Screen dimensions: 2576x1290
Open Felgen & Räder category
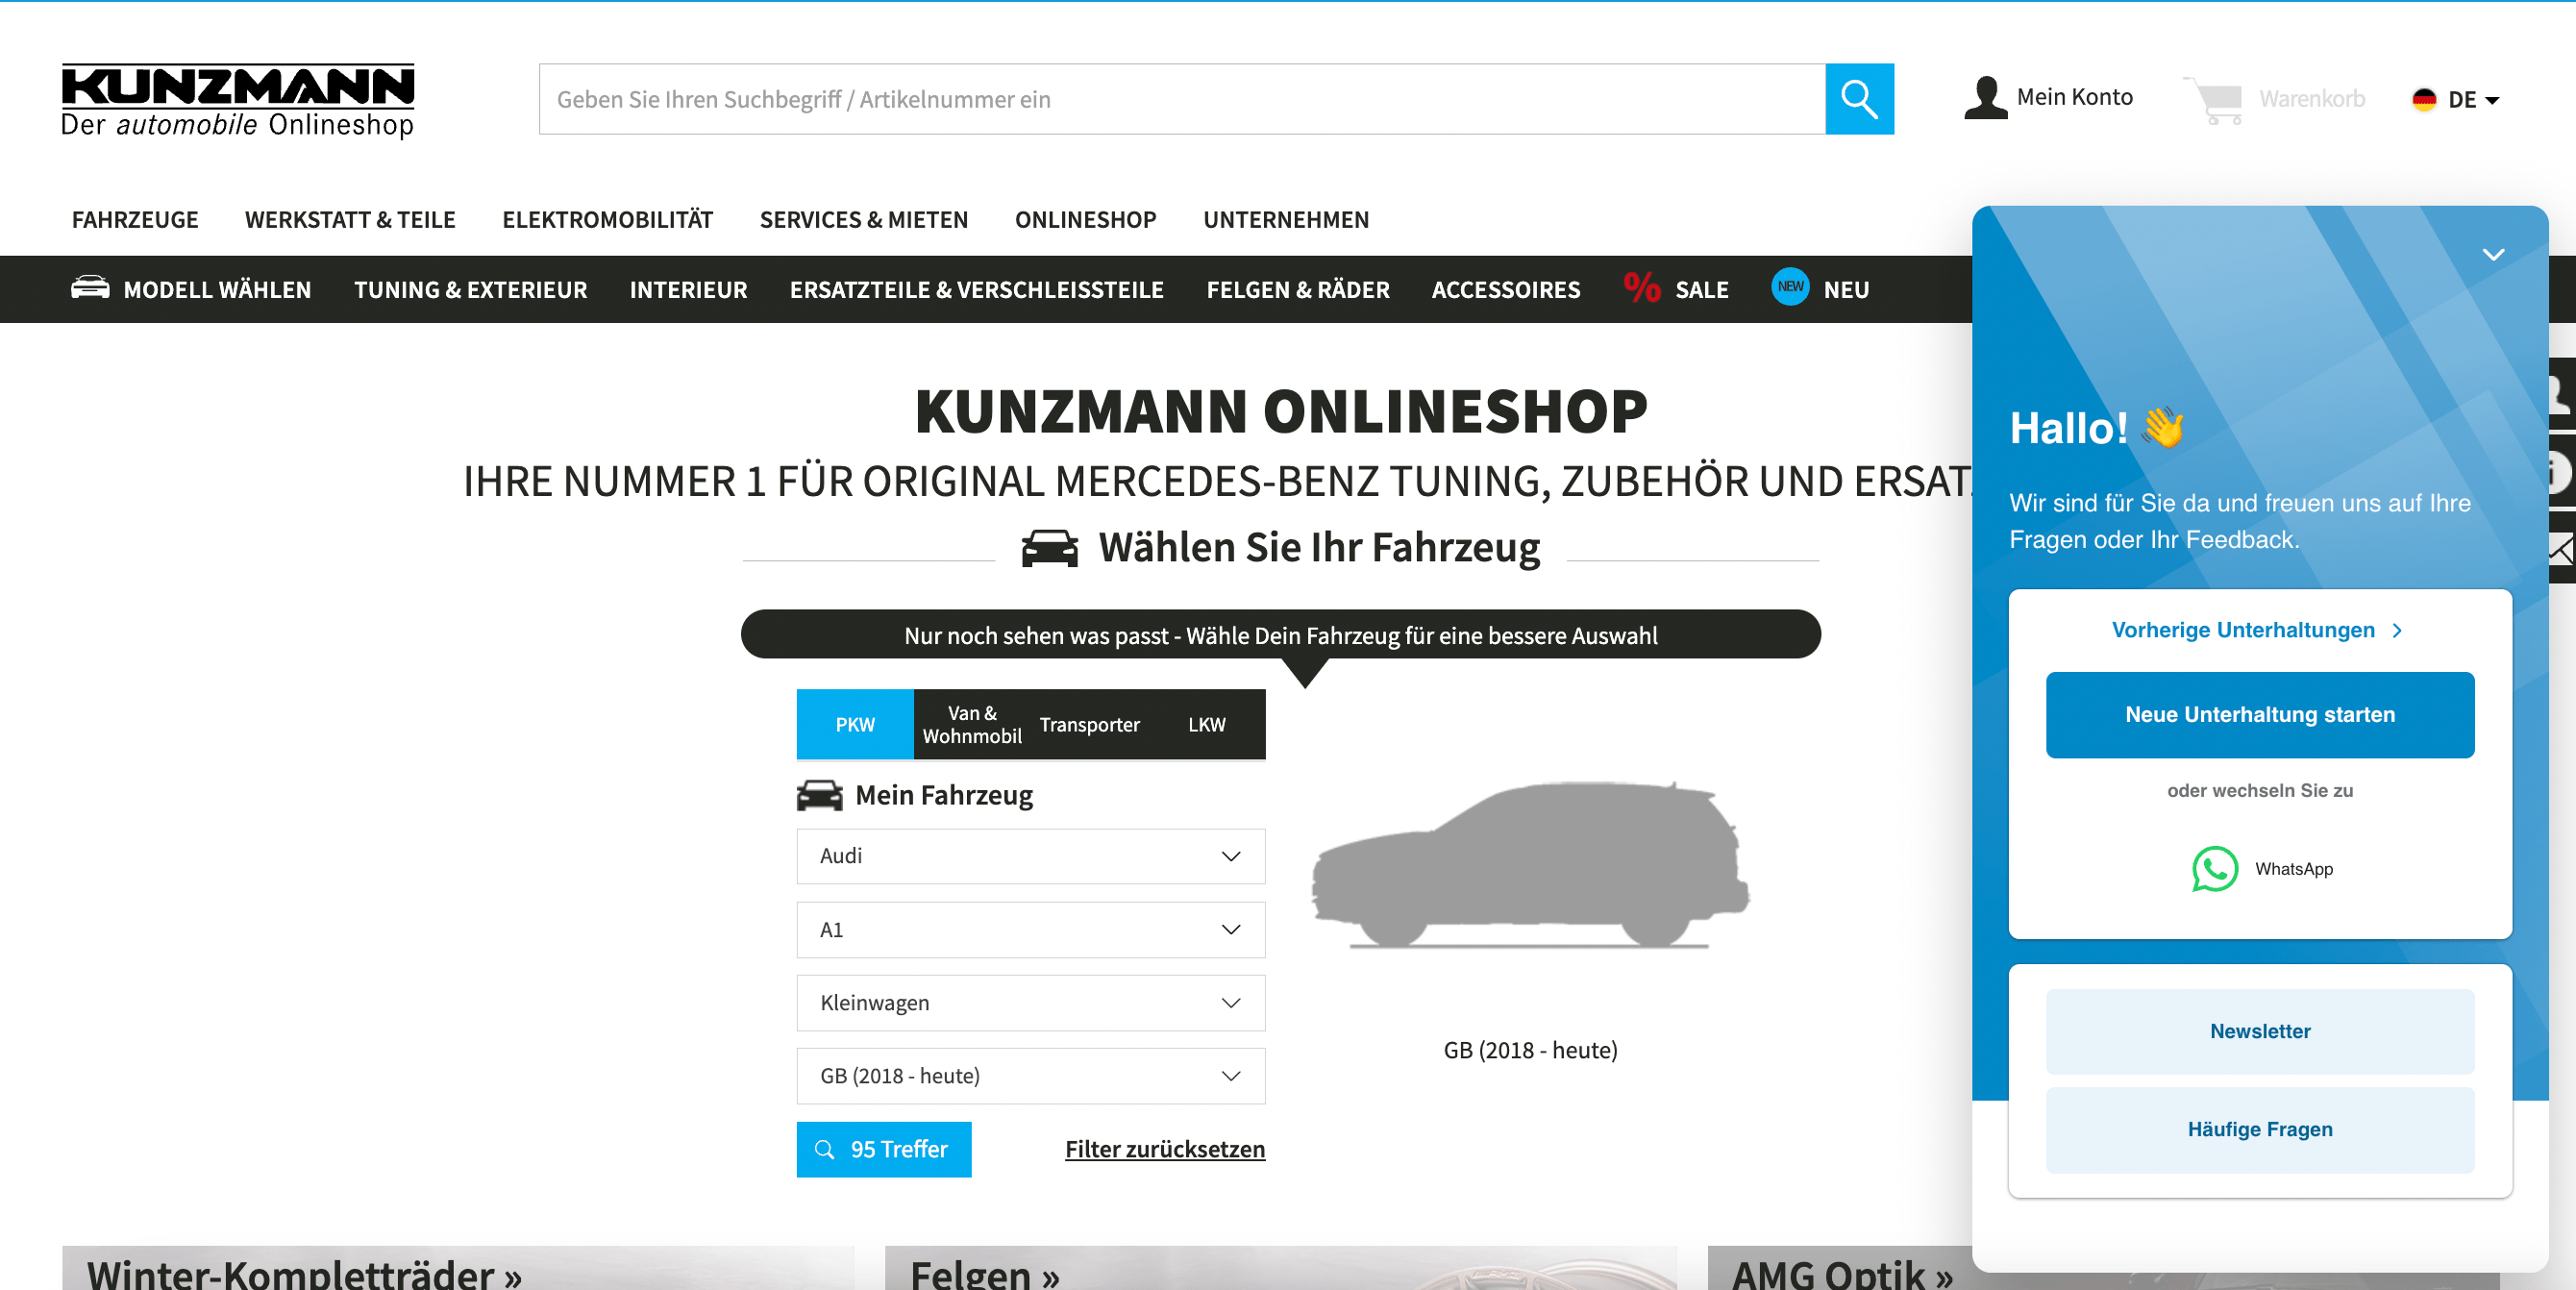click(1297, 289)
